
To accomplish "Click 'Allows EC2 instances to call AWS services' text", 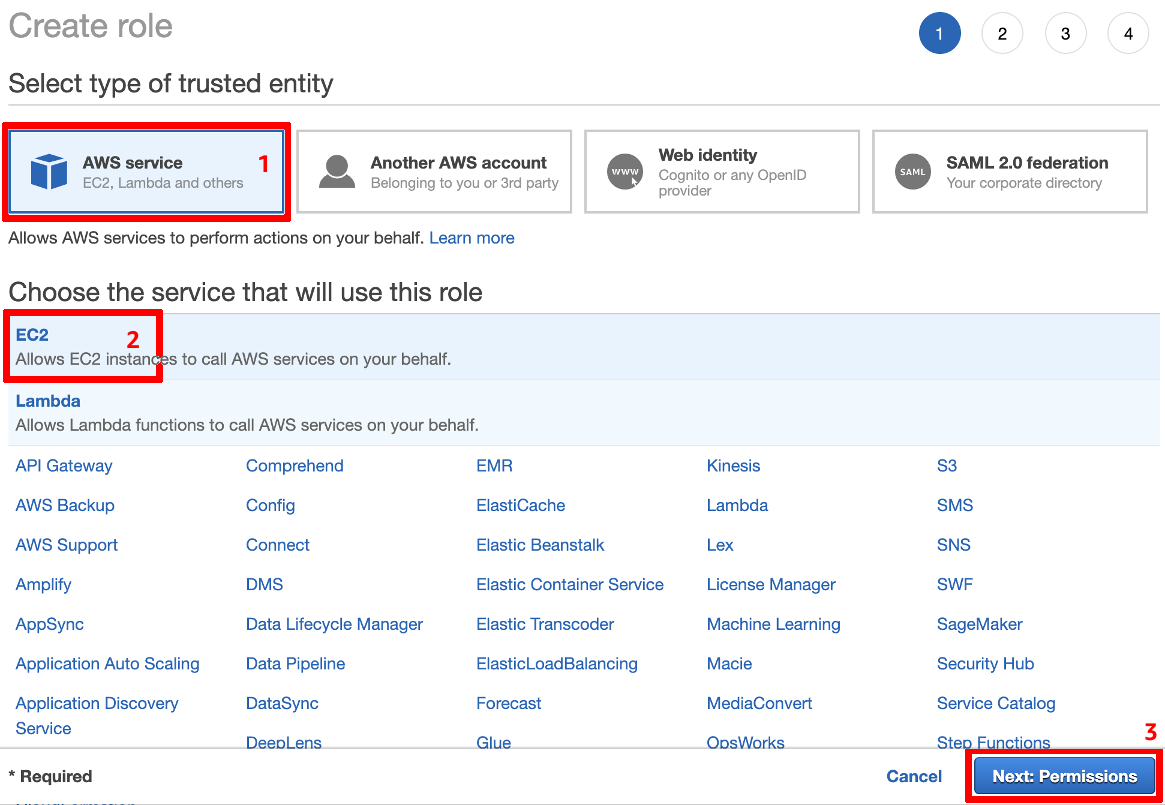I will click(x=233, y=359).
